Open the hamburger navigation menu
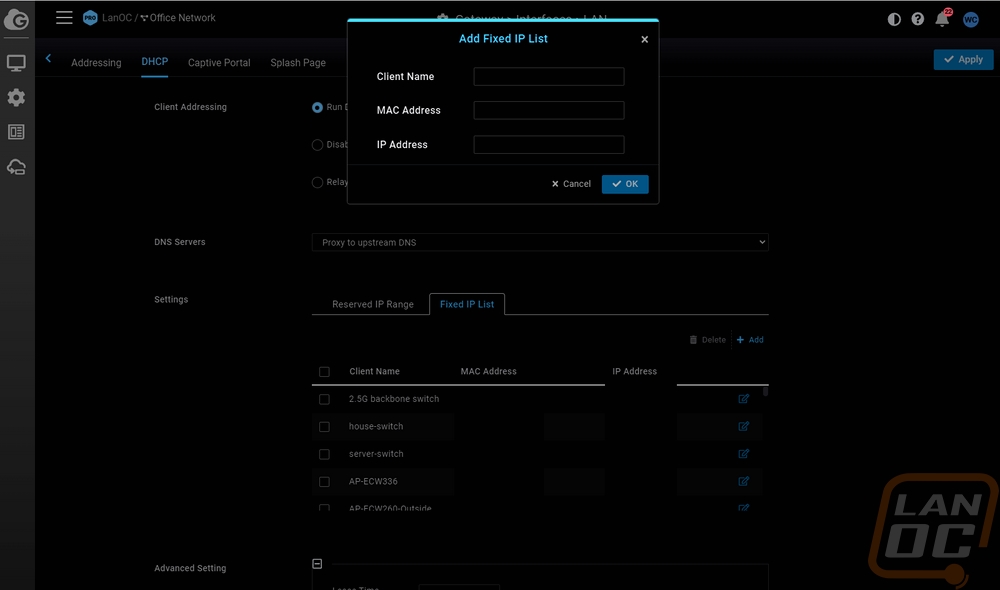Image resolution: width=1000 pixels, height=590 pixels. 64,17
